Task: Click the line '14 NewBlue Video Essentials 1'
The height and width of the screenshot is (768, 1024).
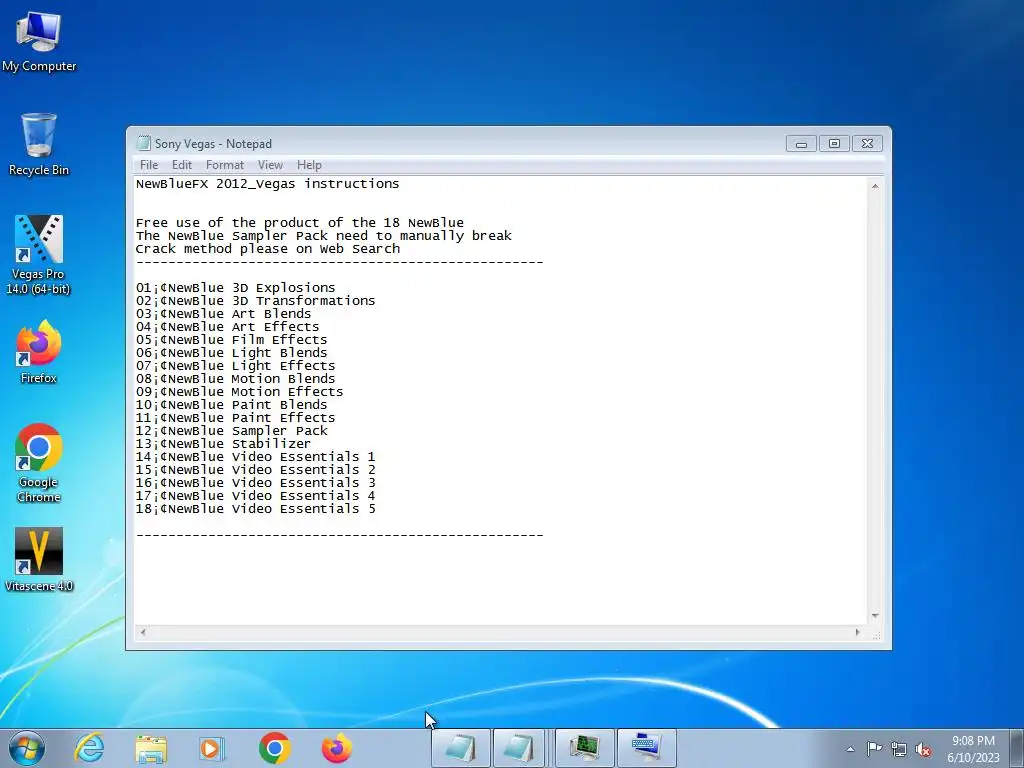Action: click(x=255, y=457)
